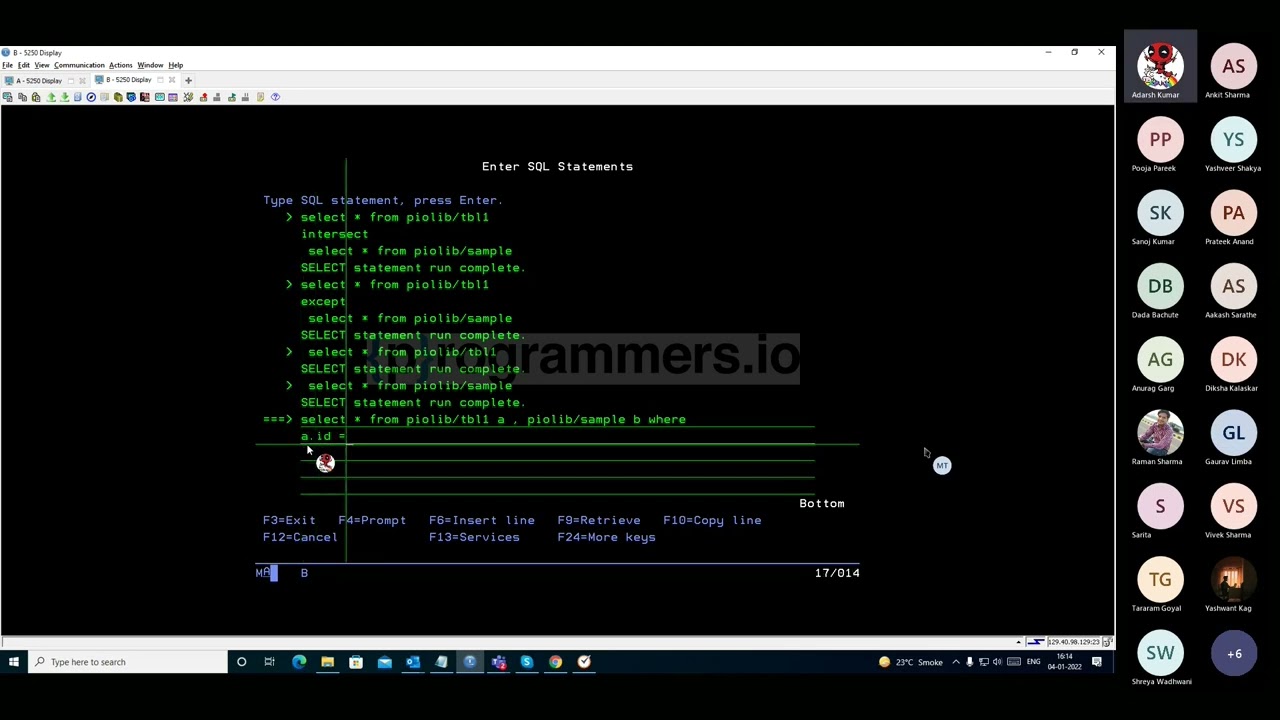Open the File menu
The width and height of the screenshot is (1280, 720).
click(7, 65)
